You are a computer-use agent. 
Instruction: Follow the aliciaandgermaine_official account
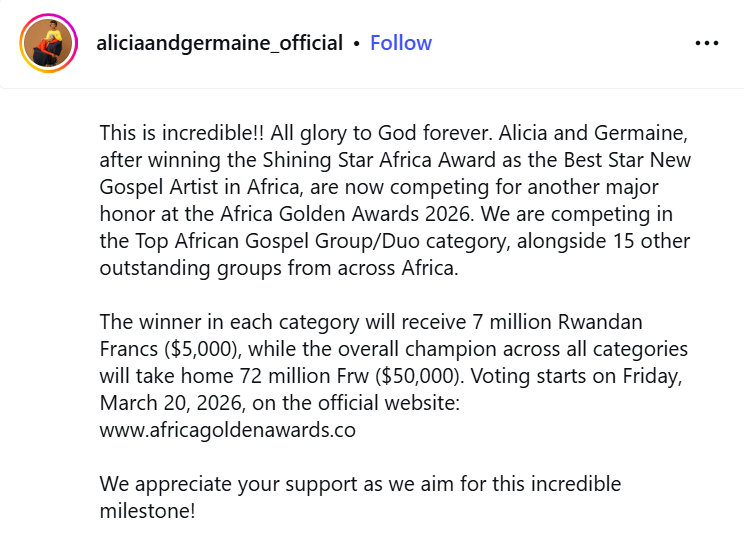pos(401,43)
